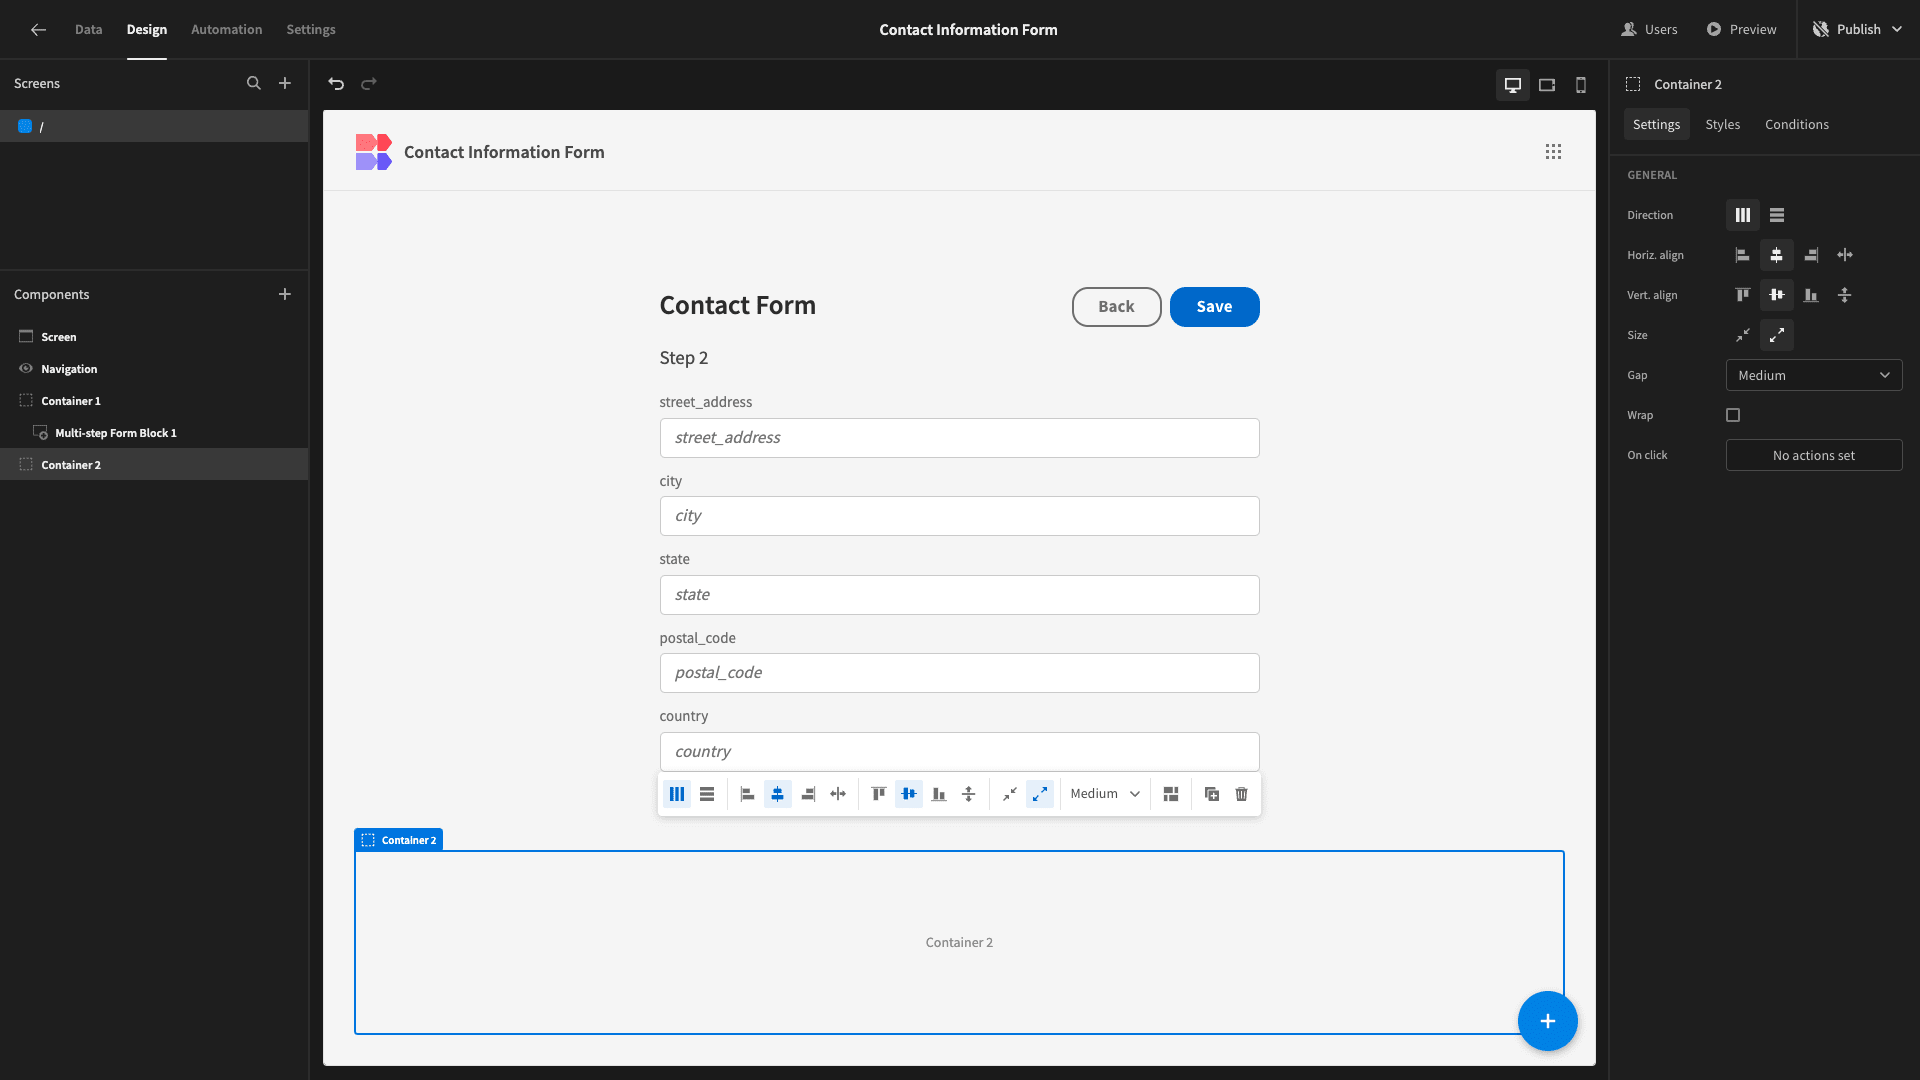Set Direction to columns in the settings panel

tap(1743, 215)
